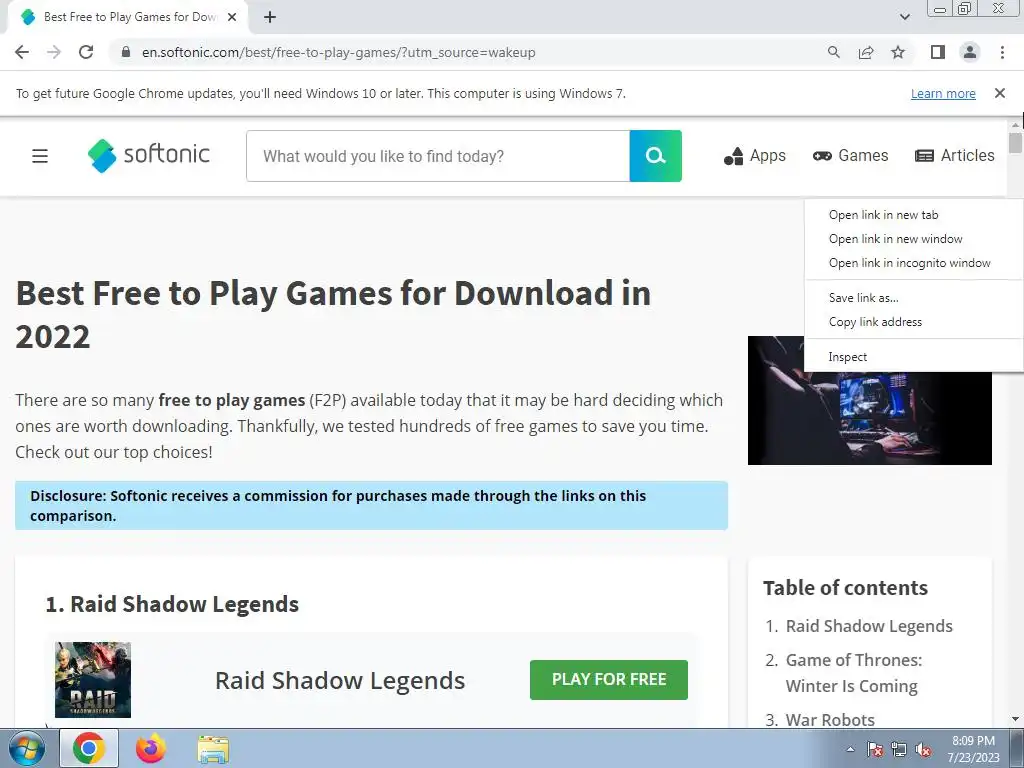Open Windows Start menu

[26, 748]
